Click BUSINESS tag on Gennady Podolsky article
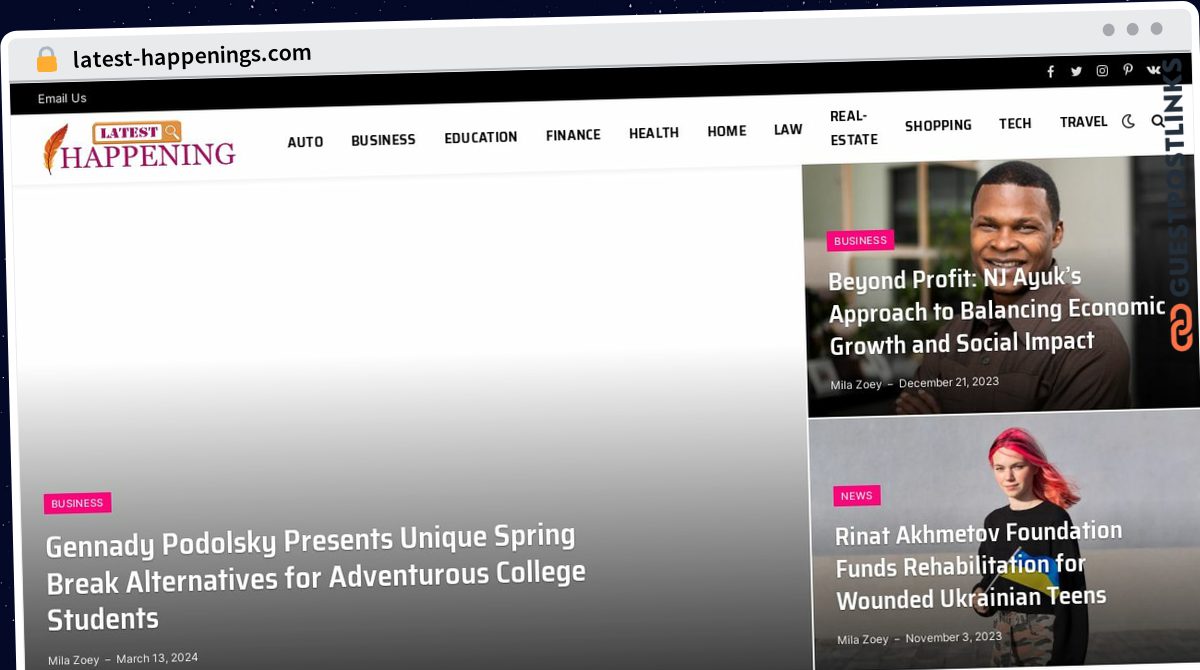The image size is (1200, 670). [x=77, y=504]
